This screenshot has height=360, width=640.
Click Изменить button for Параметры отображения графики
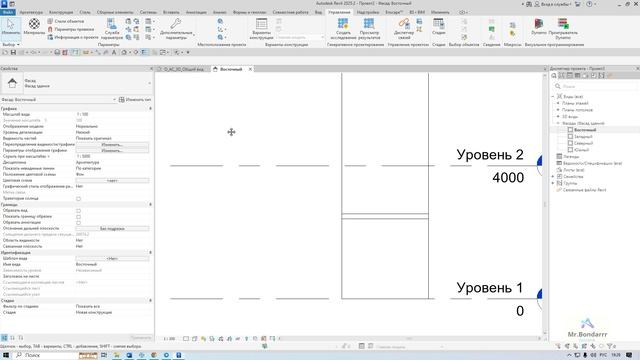pyautogui.click(x=112, y=151)
